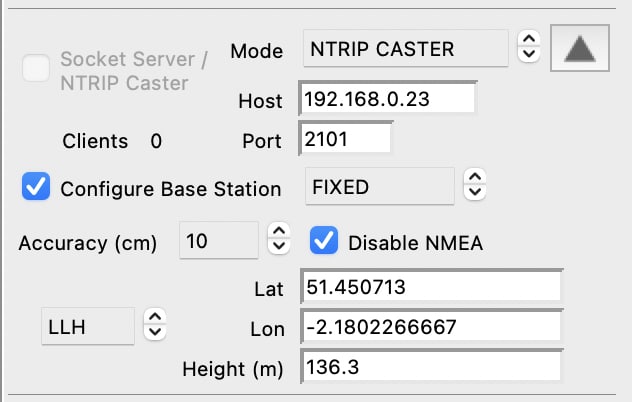
Task: Click the Clients label
Action: [x=95, y=141]
